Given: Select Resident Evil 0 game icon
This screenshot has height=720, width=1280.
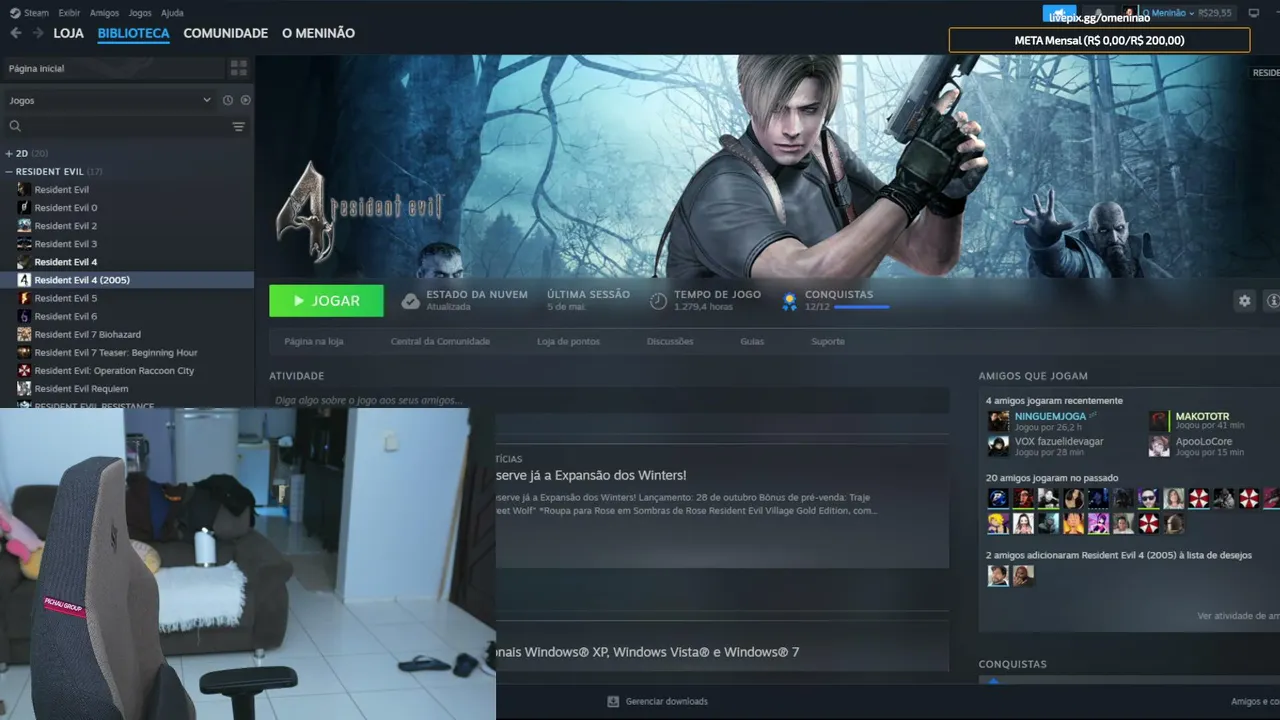Looking at the screenshot, I should (x=24, y=207).
